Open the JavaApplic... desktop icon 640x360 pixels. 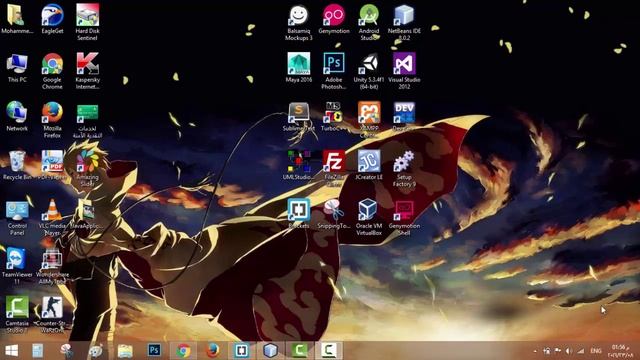pos(87,214)
